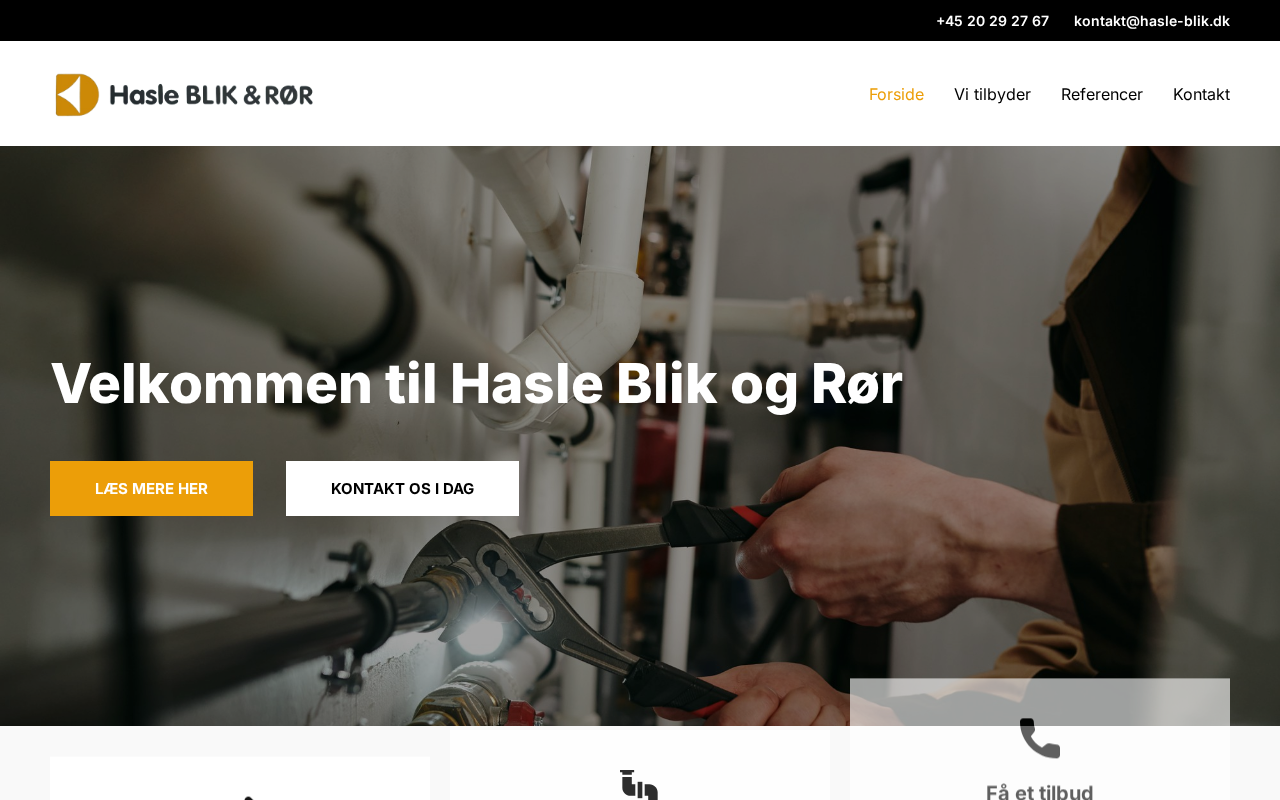Click the 'Velkommen til Hasle Blik og Rør' heading

point(476,383)
